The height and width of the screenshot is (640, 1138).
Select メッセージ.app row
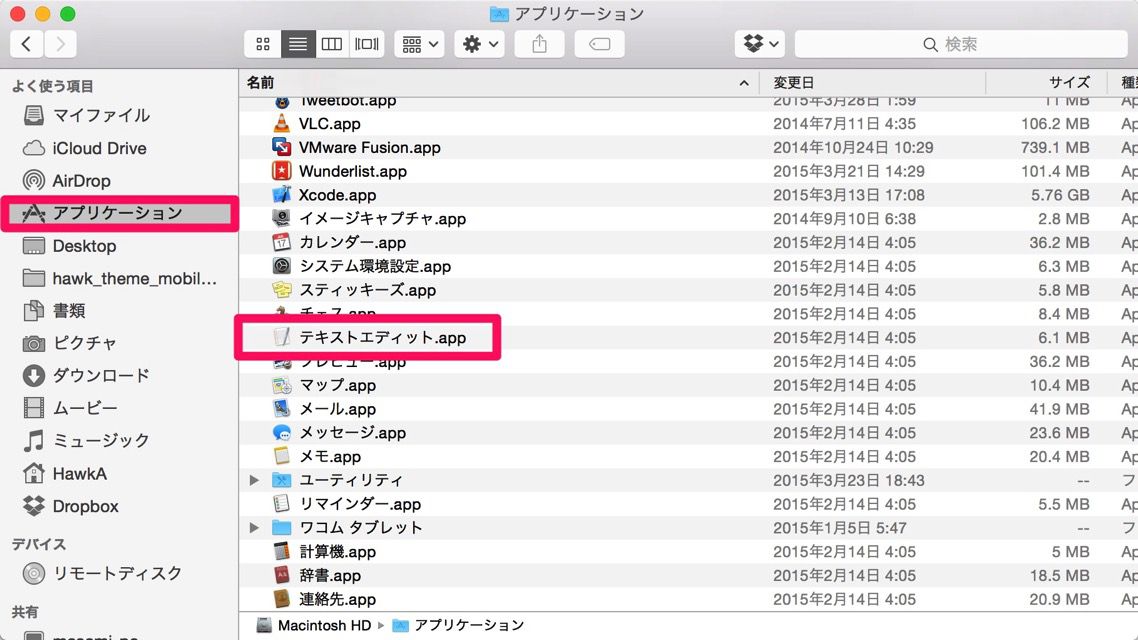tap(688, 432)
